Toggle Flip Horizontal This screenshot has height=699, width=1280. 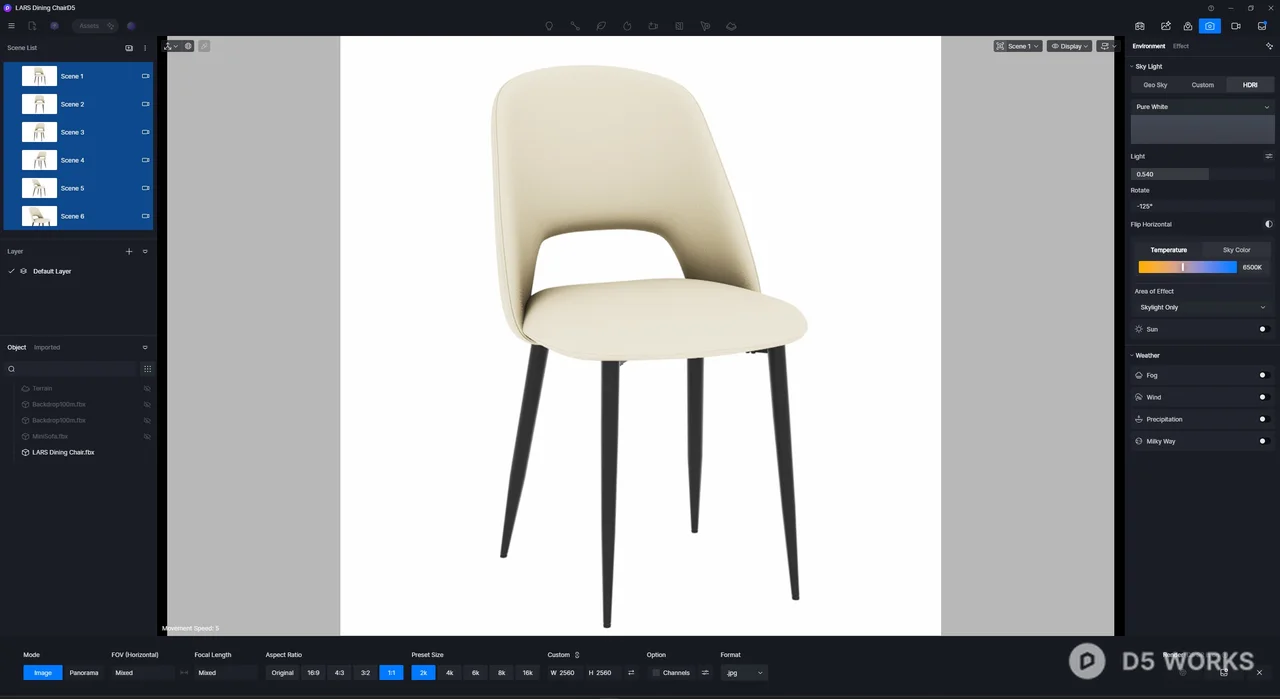(x=1269, y=224)
